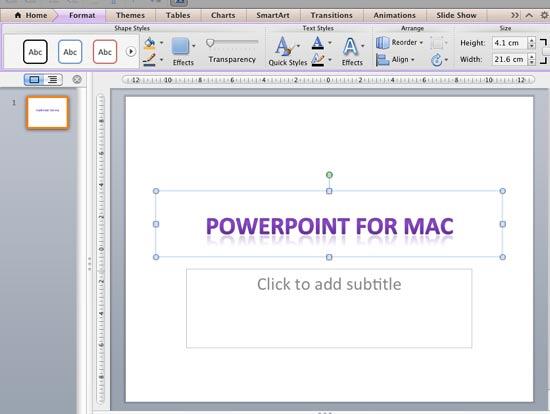The height and width of the screenshot is (414, 550).
Task: Open the shape Line color dropdown arrow
Action: pos(162,60)
